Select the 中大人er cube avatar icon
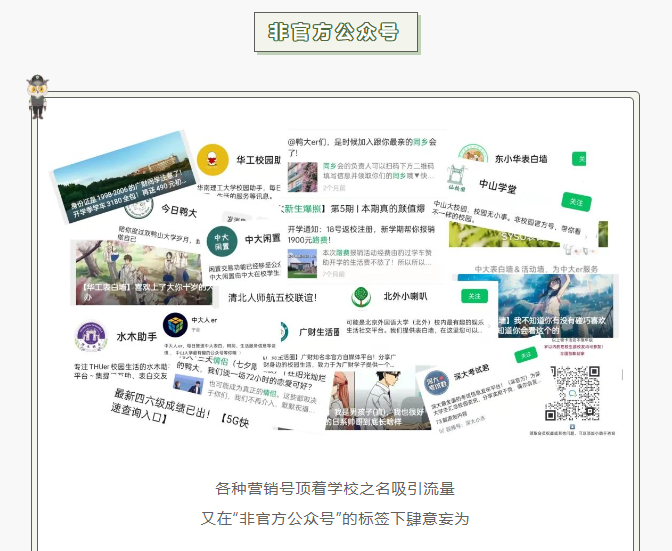This screenshot has height=551, width=672. point(175,326)
